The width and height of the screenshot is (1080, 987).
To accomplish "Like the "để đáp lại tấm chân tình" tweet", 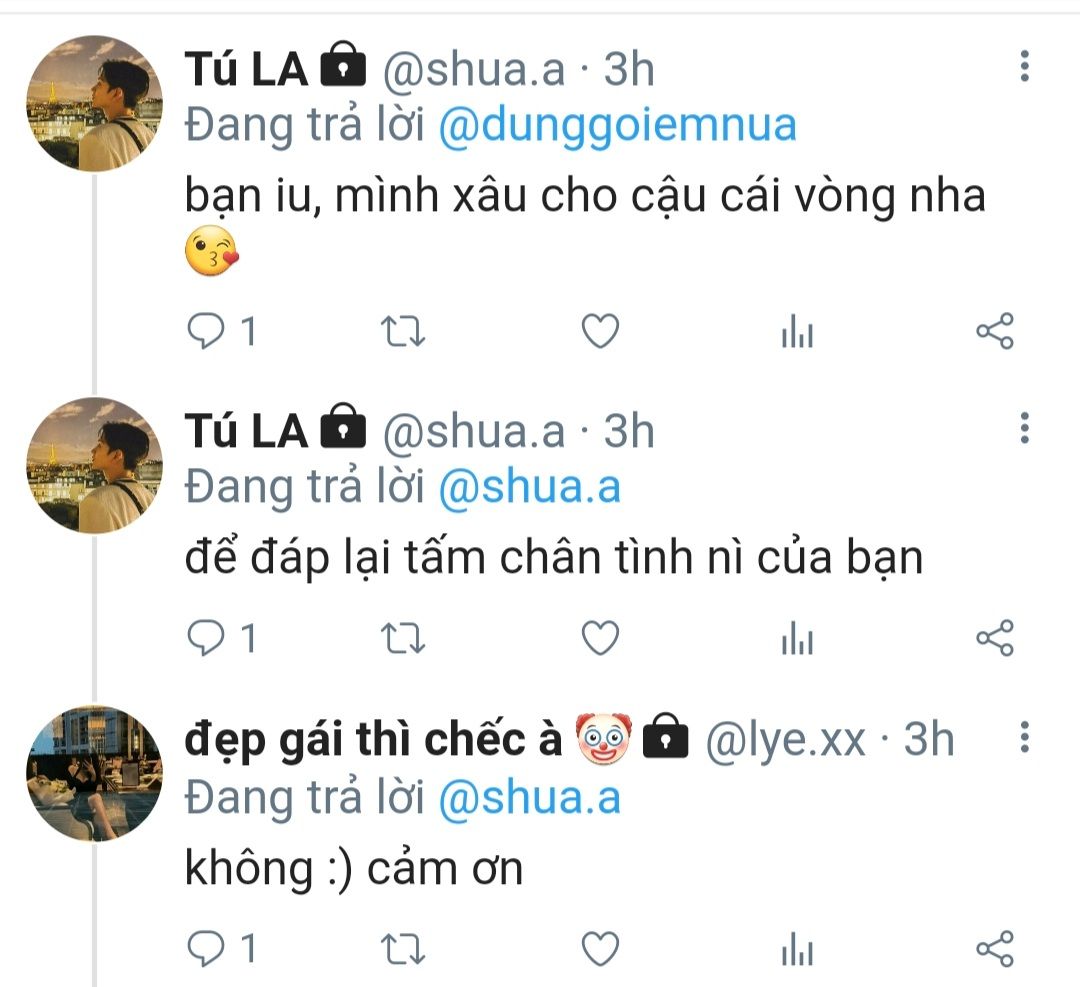I will 600,638.
